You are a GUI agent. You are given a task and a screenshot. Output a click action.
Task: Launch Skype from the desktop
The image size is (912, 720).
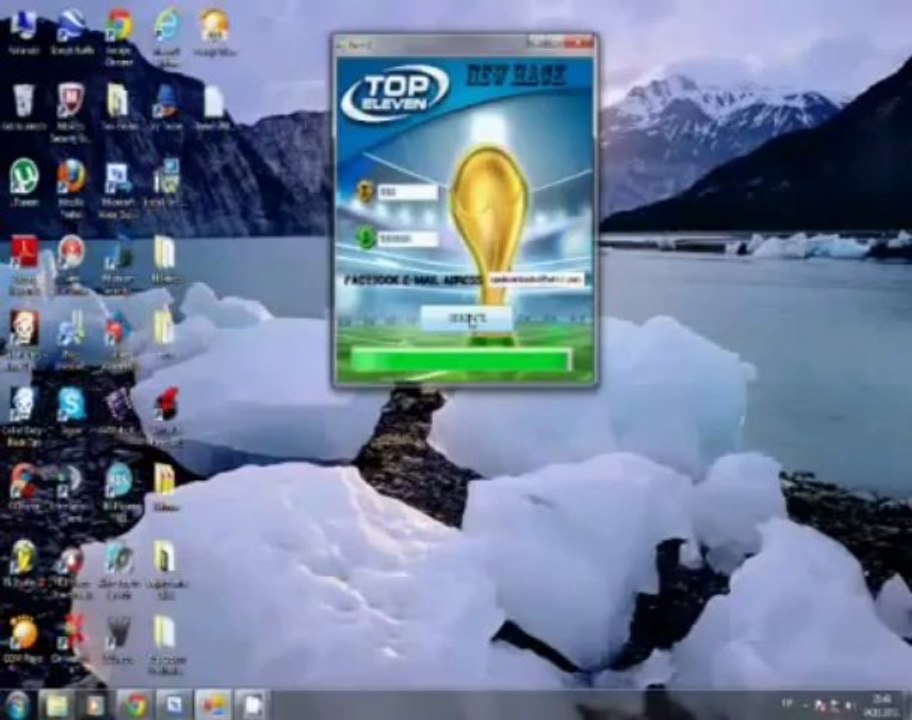pos(71,411)
